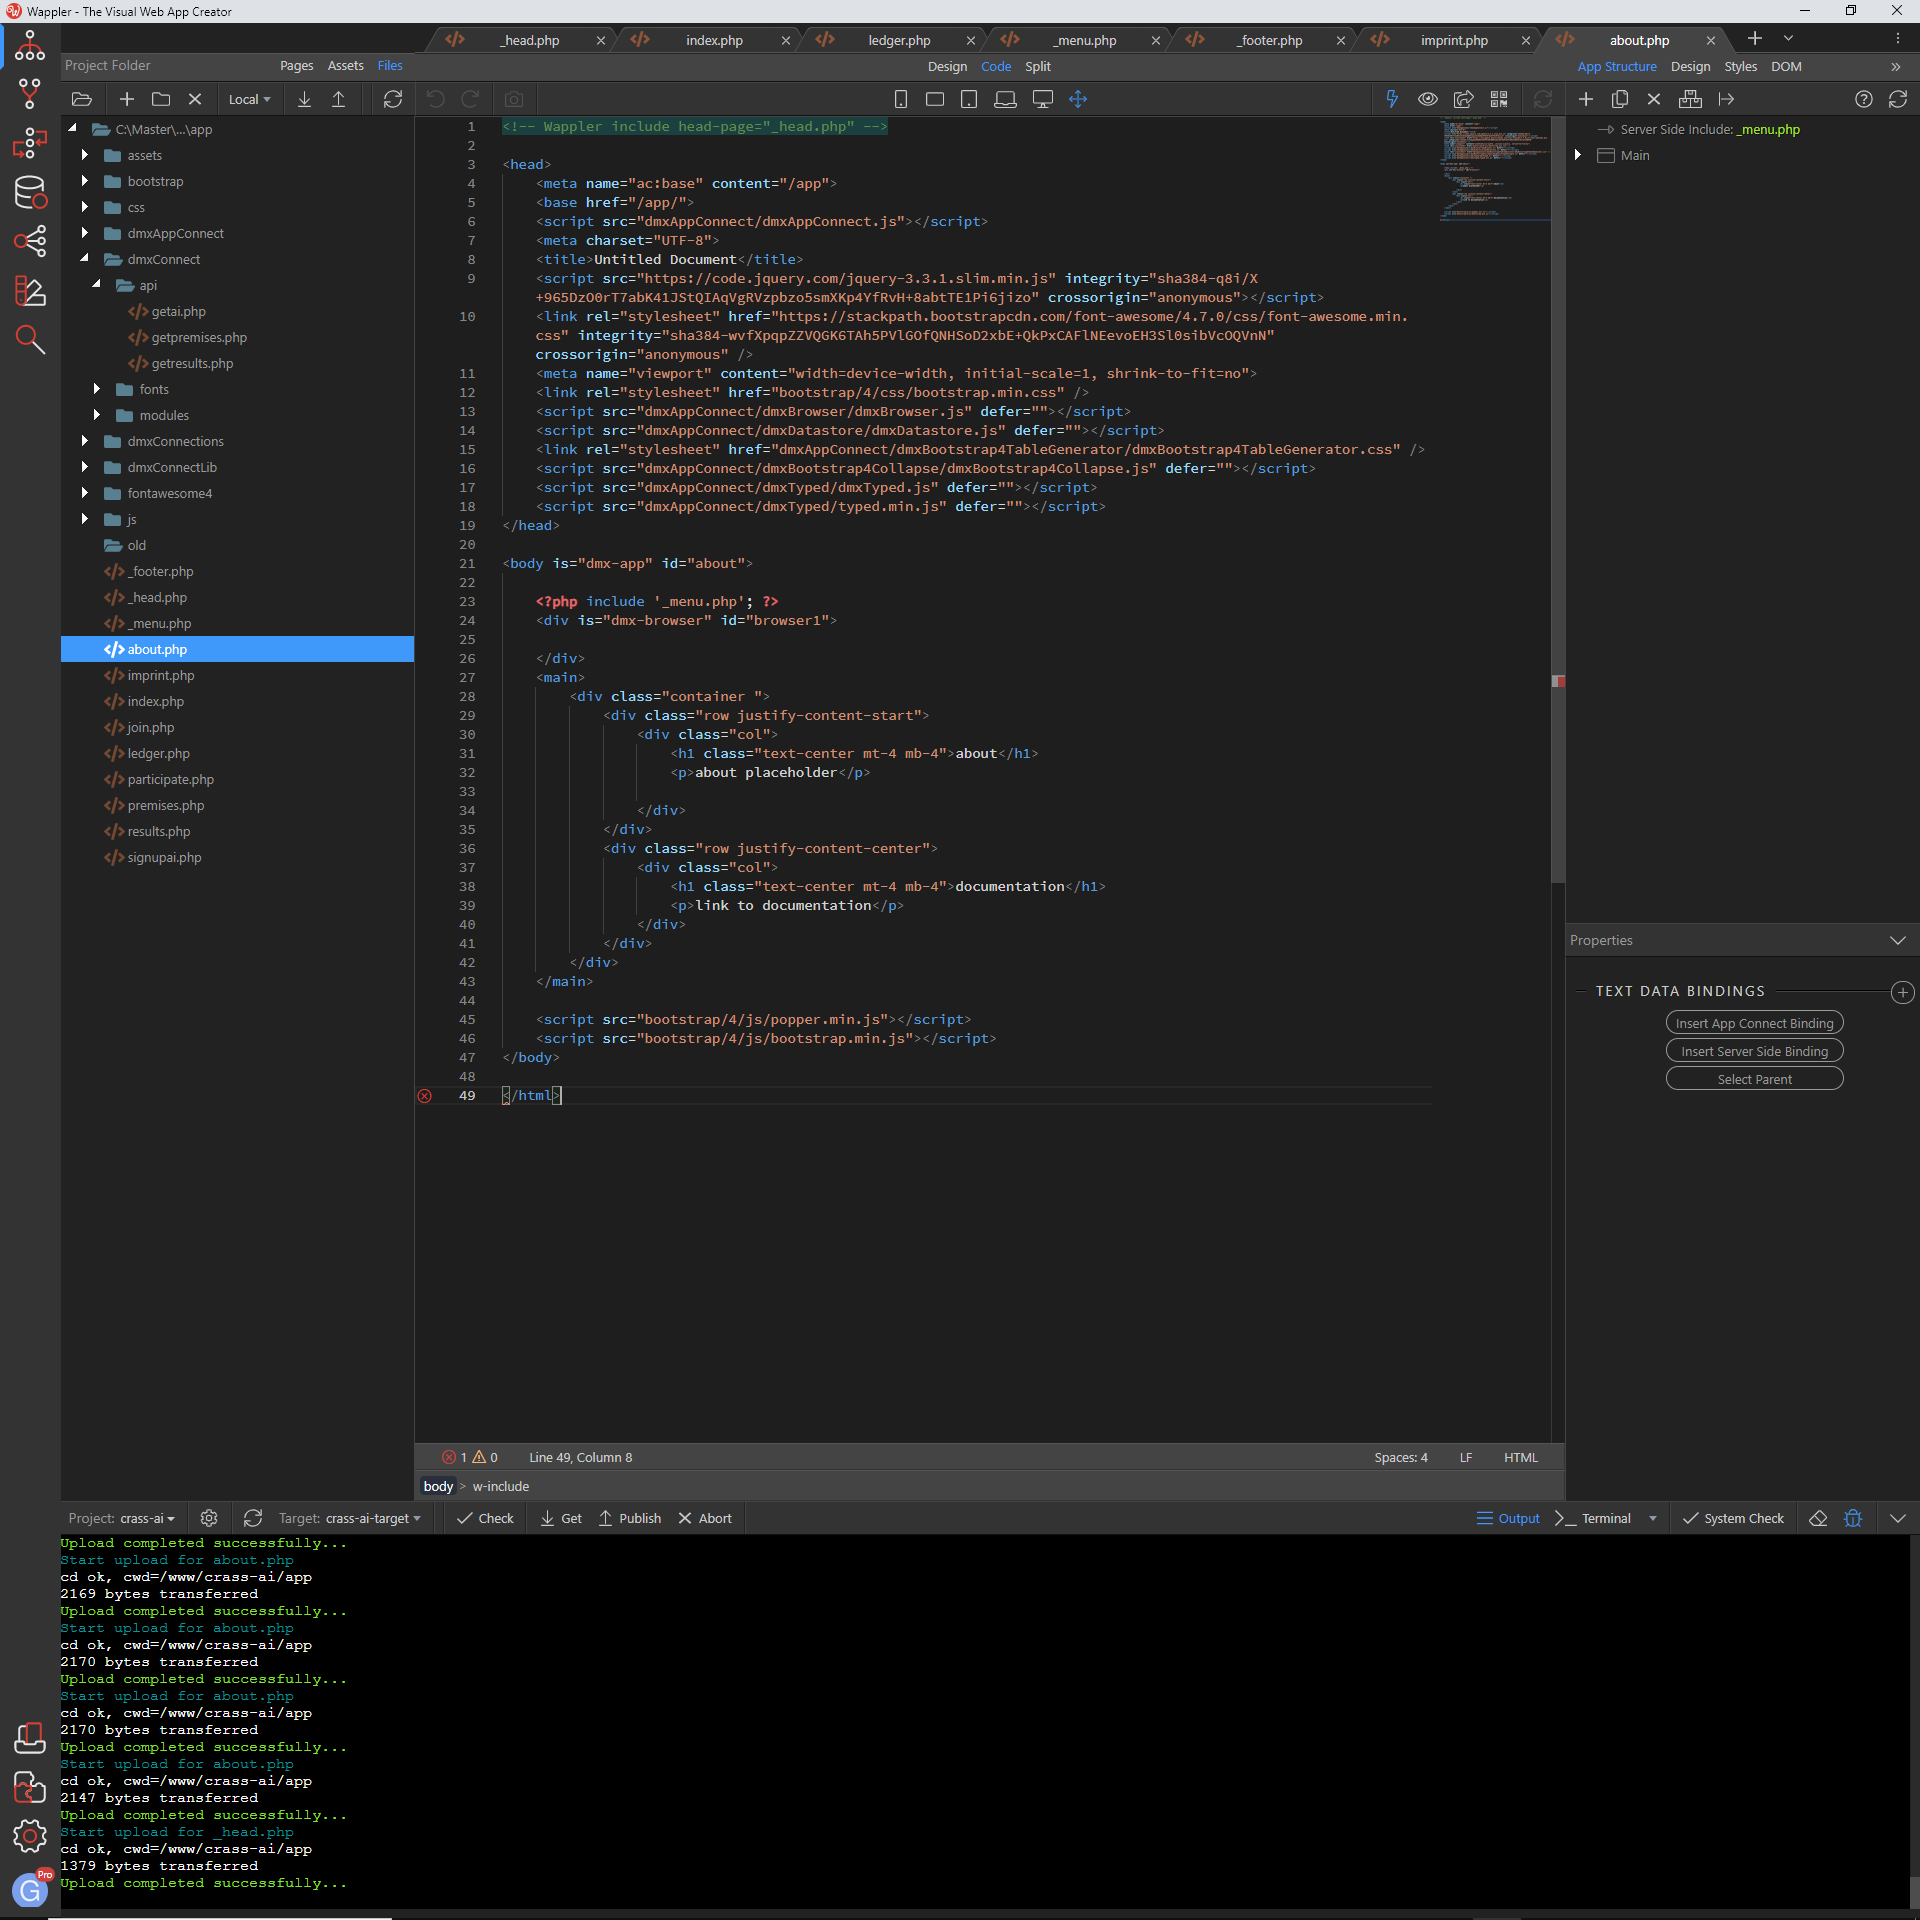Click the new file plus icon in file toolbar
This screenshot has height=1920, width=1920.
pyautogui.click(x=127, y=99)
